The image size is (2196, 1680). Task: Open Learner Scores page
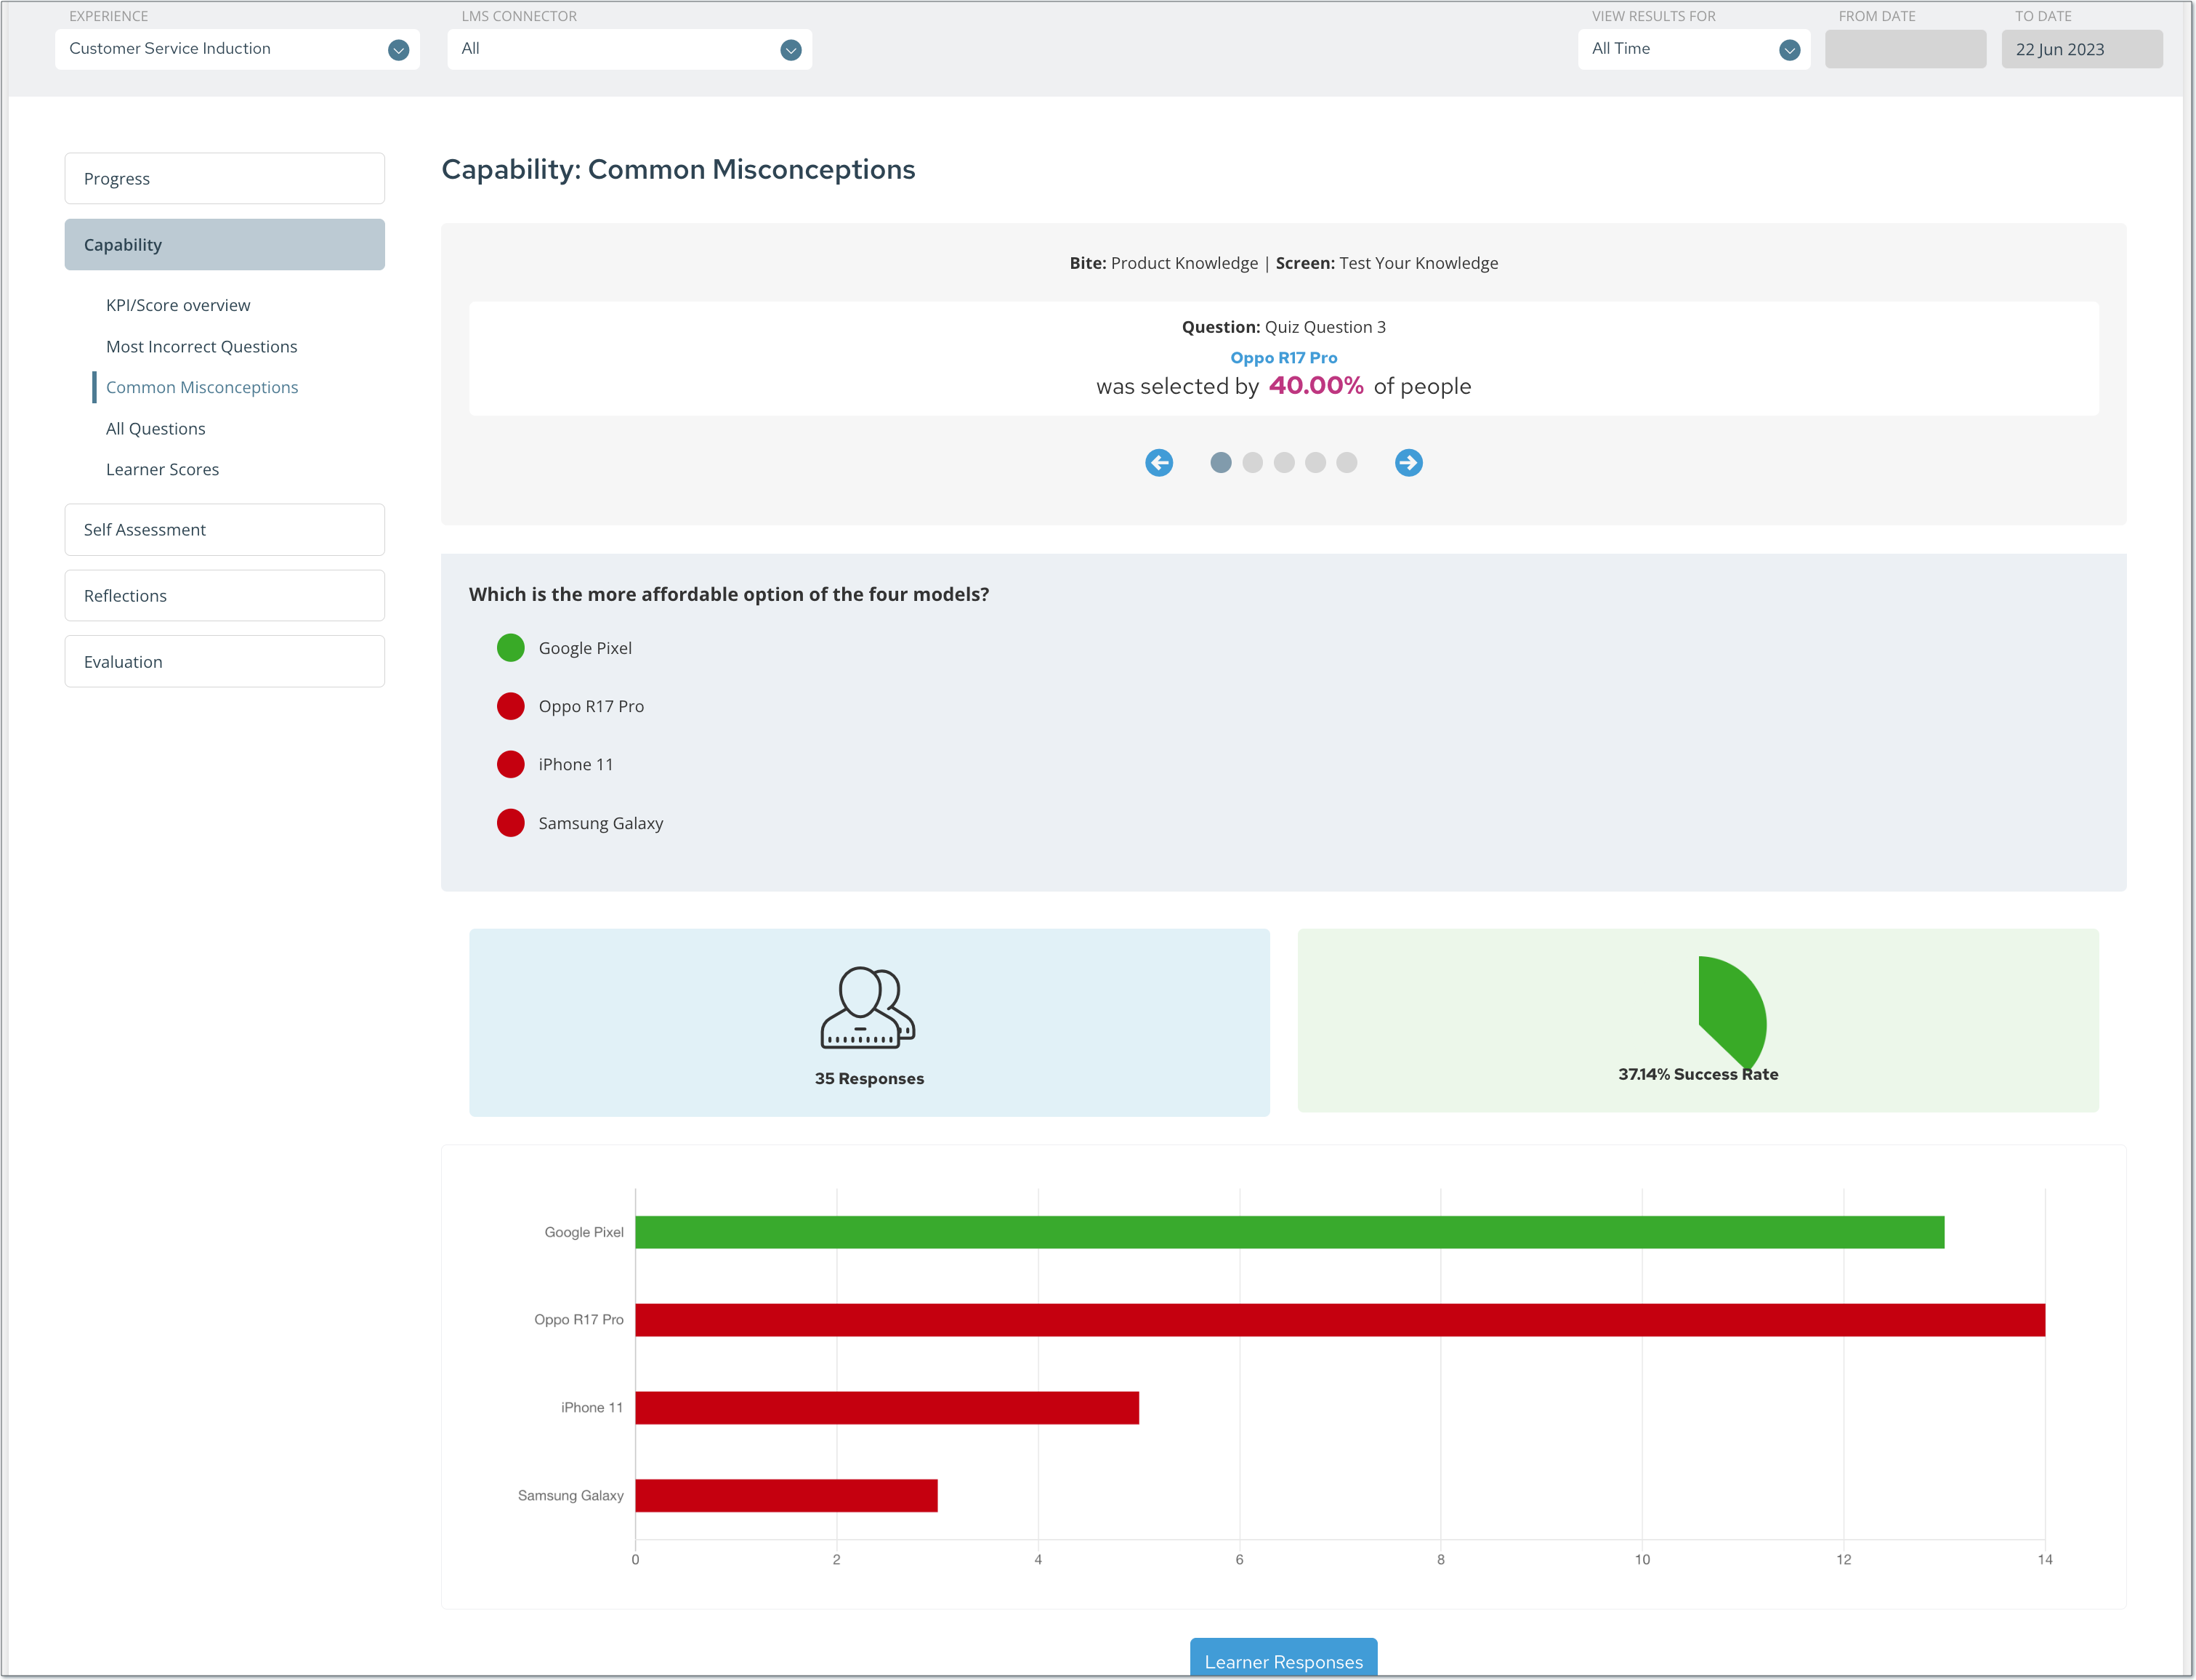162,469
